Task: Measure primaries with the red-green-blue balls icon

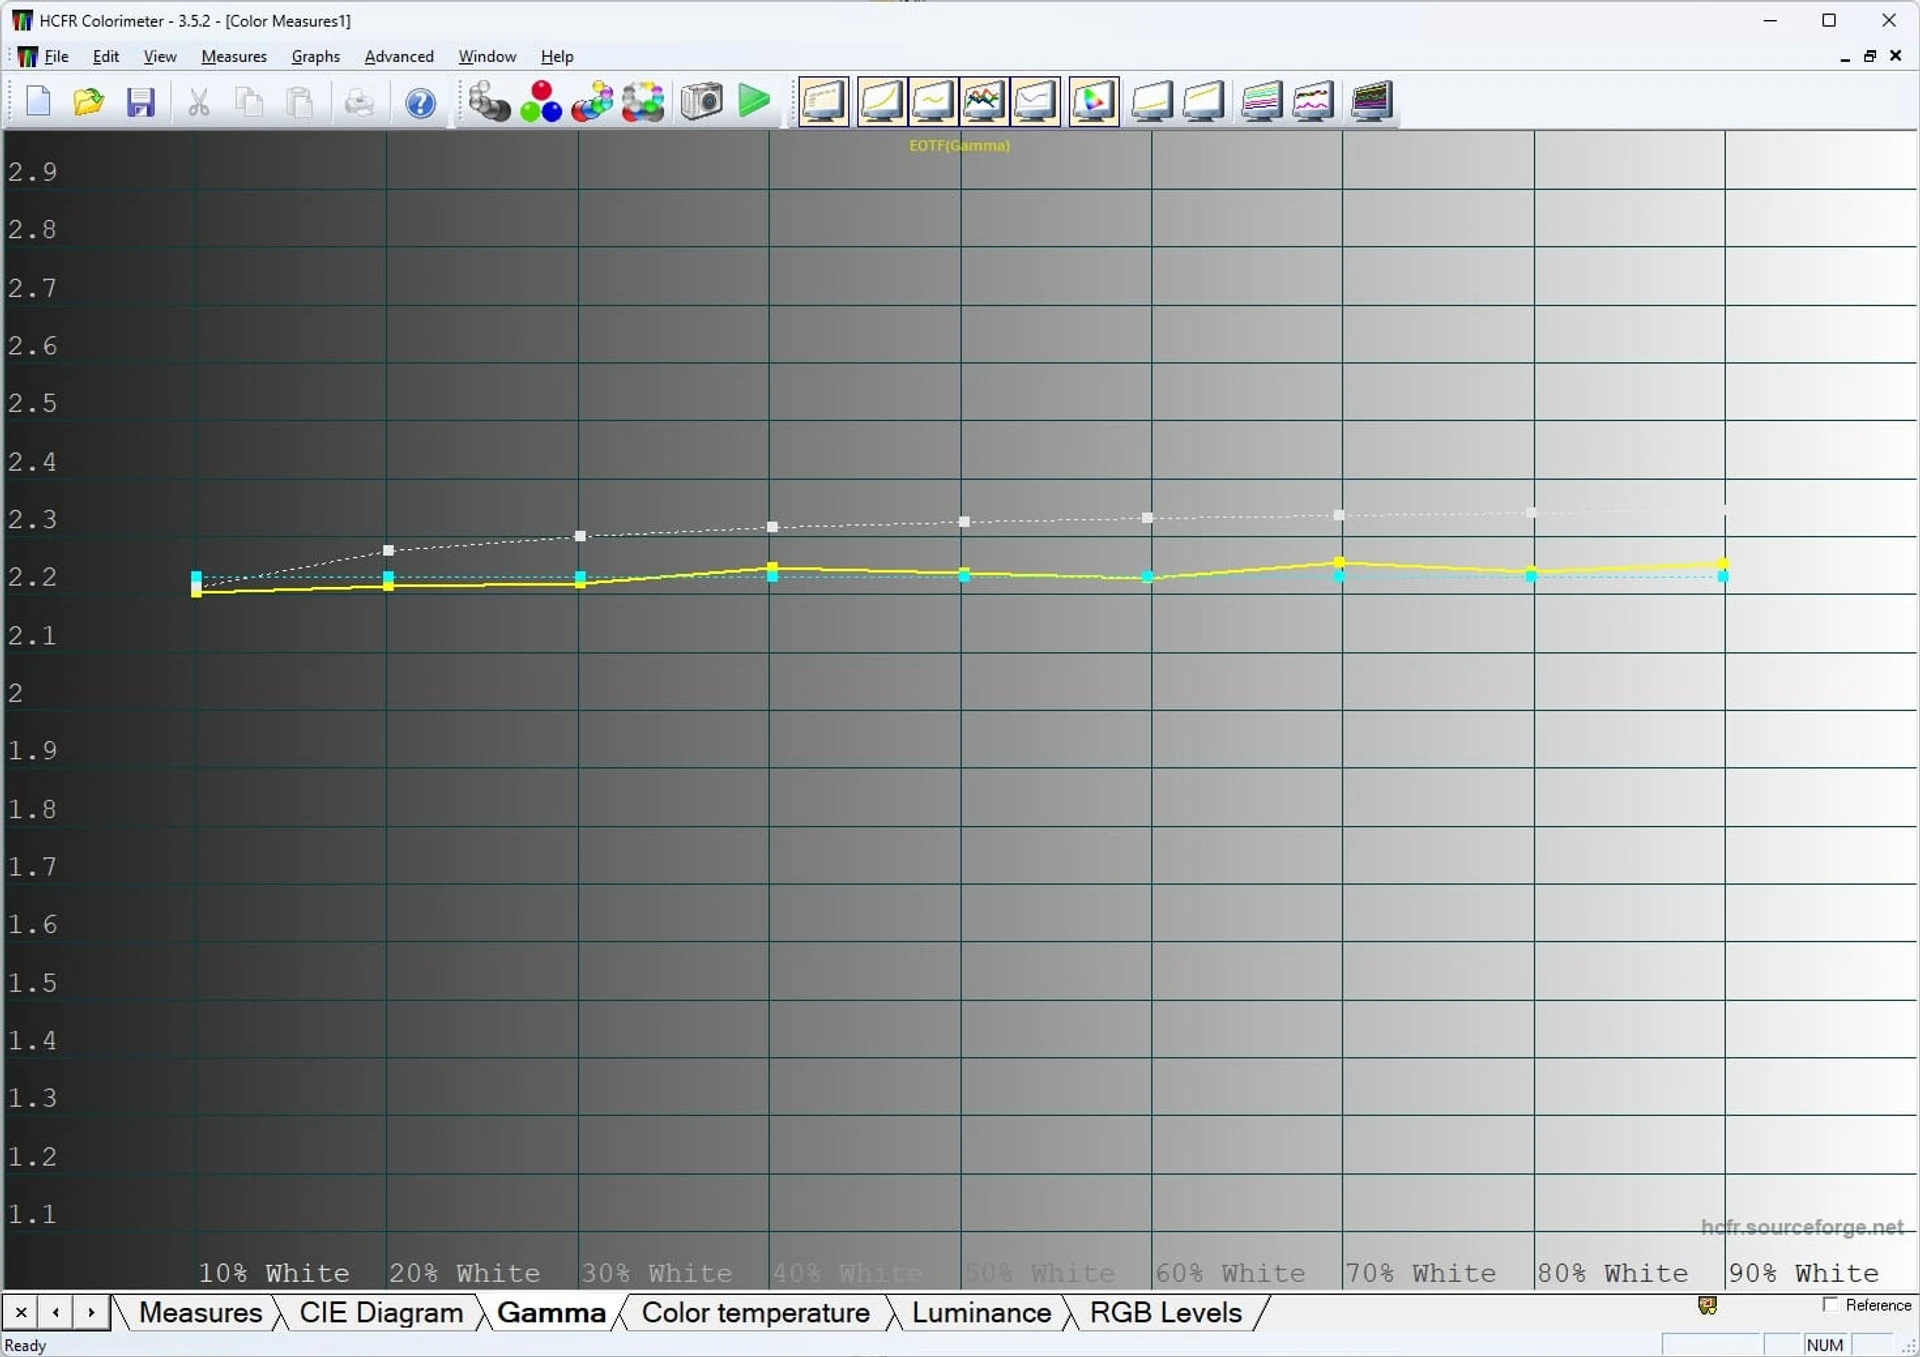Action: pos(541,102)
